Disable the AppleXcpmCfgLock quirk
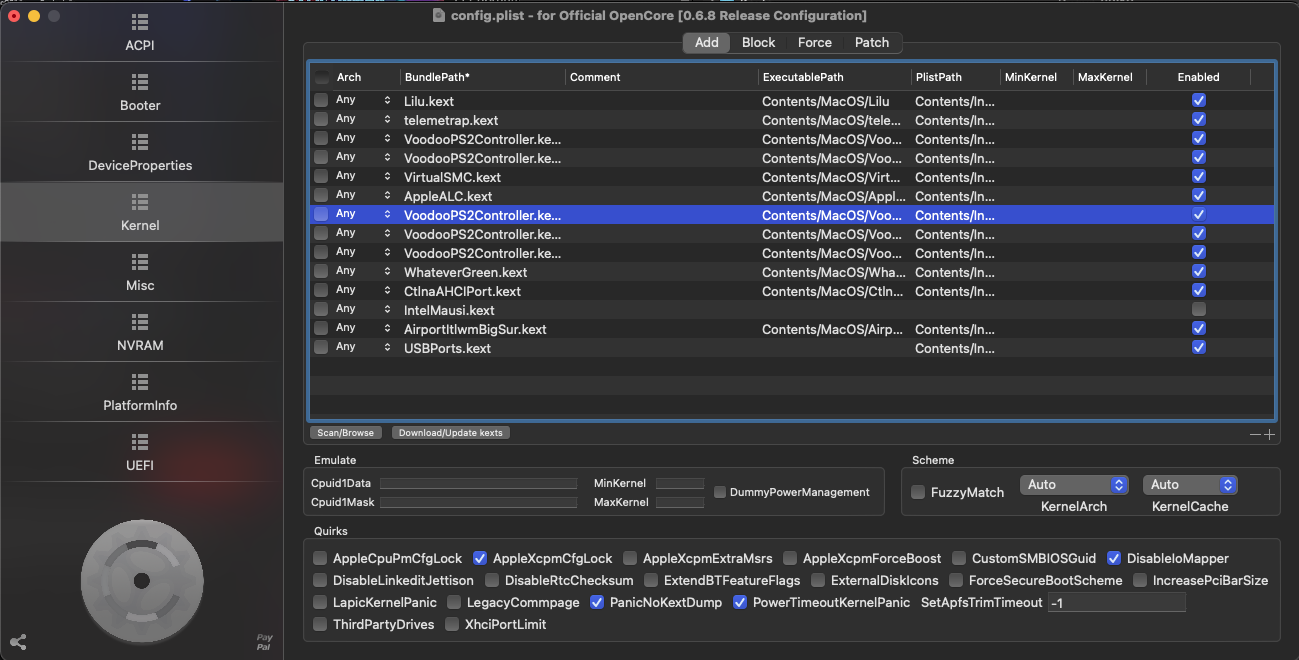The image size is (1299, 660). [480, 558]
